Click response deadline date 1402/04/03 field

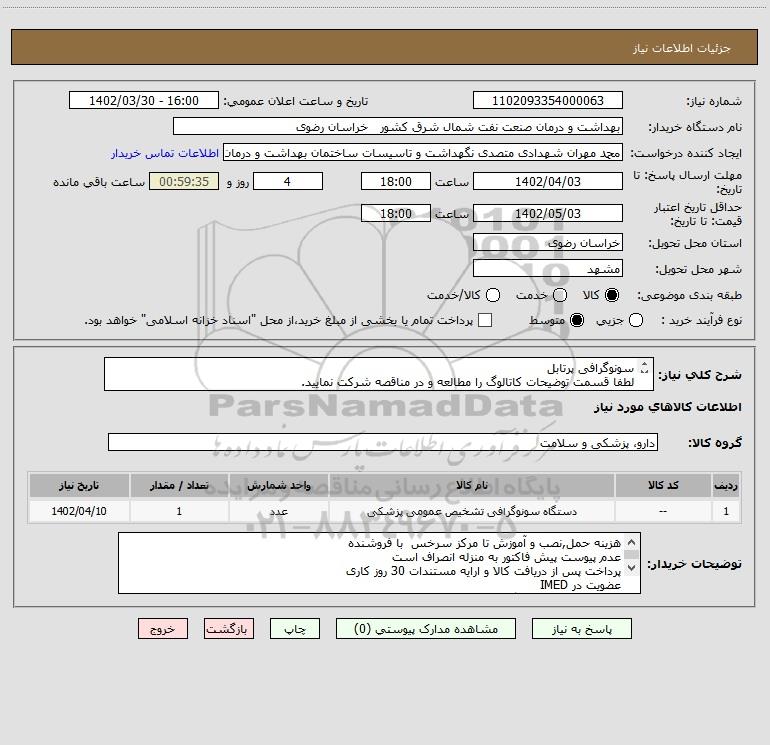[x=548, y=181]
